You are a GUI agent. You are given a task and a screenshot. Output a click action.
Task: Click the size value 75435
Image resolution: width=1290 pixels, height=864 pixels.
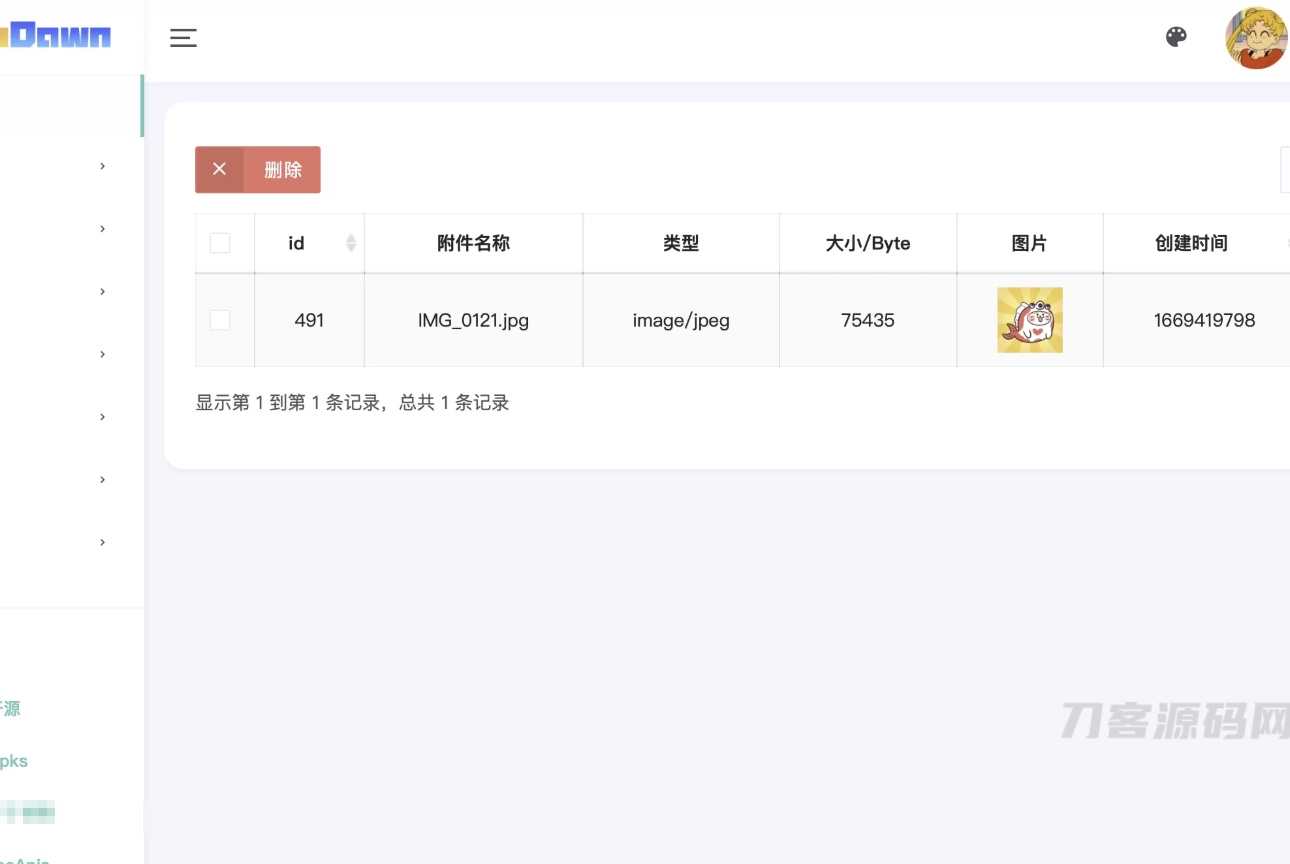coord(868,320)
